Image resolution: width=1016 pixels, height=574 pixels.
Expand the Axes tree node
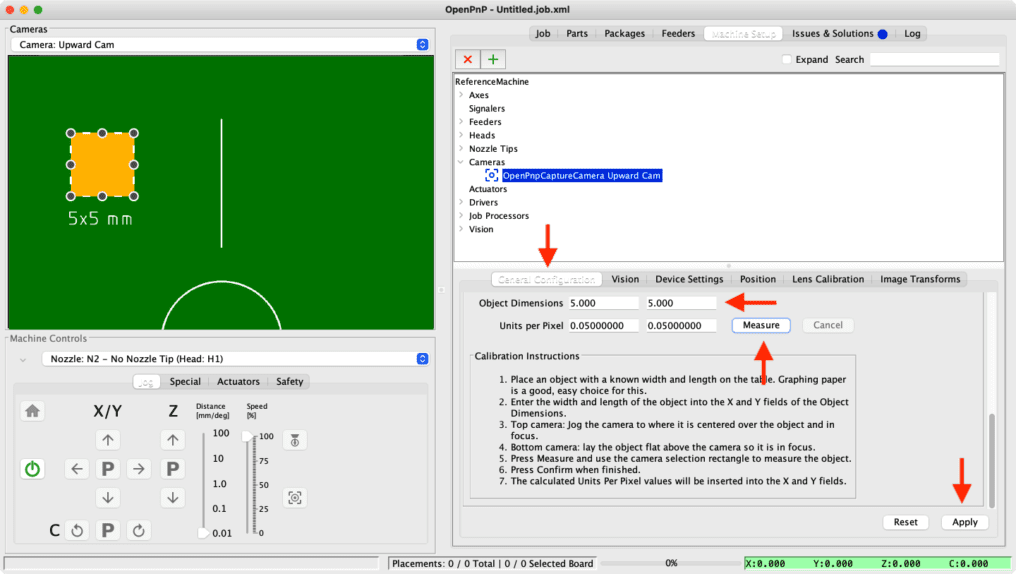461,95
